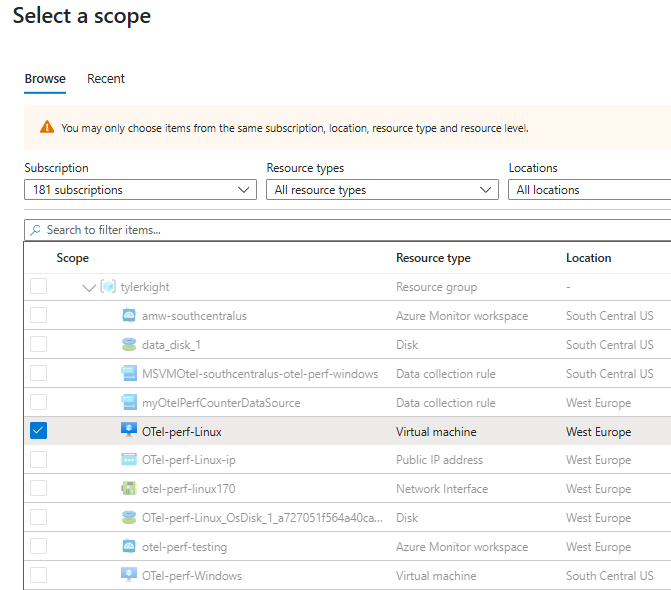Select the OTel-perf-Linux name
The image size is (671, 590).
182,432
